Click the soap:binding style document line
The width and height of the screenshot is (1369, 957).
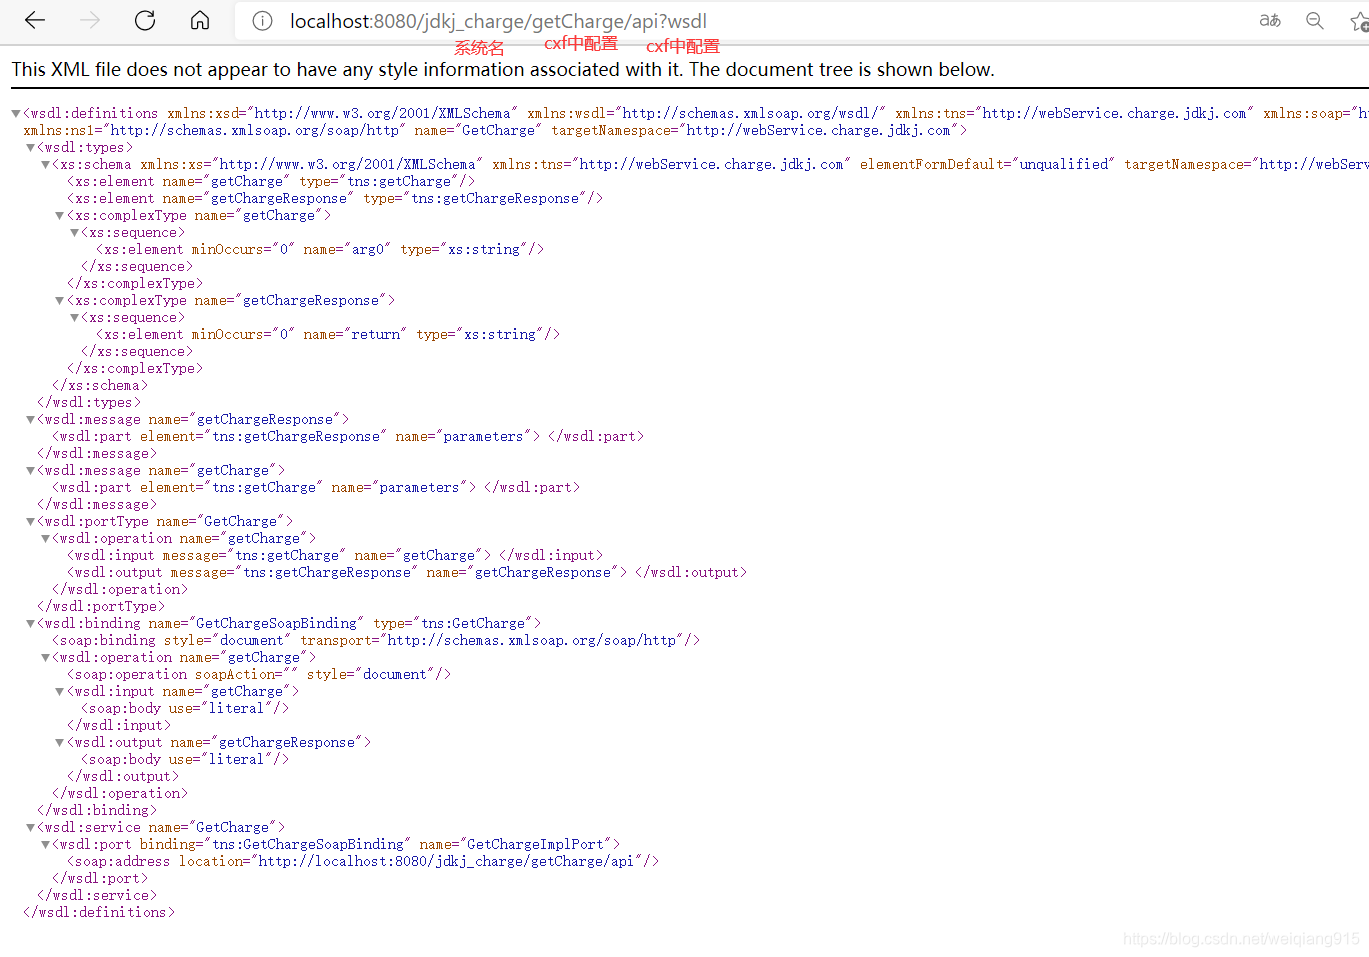point(376,640)
